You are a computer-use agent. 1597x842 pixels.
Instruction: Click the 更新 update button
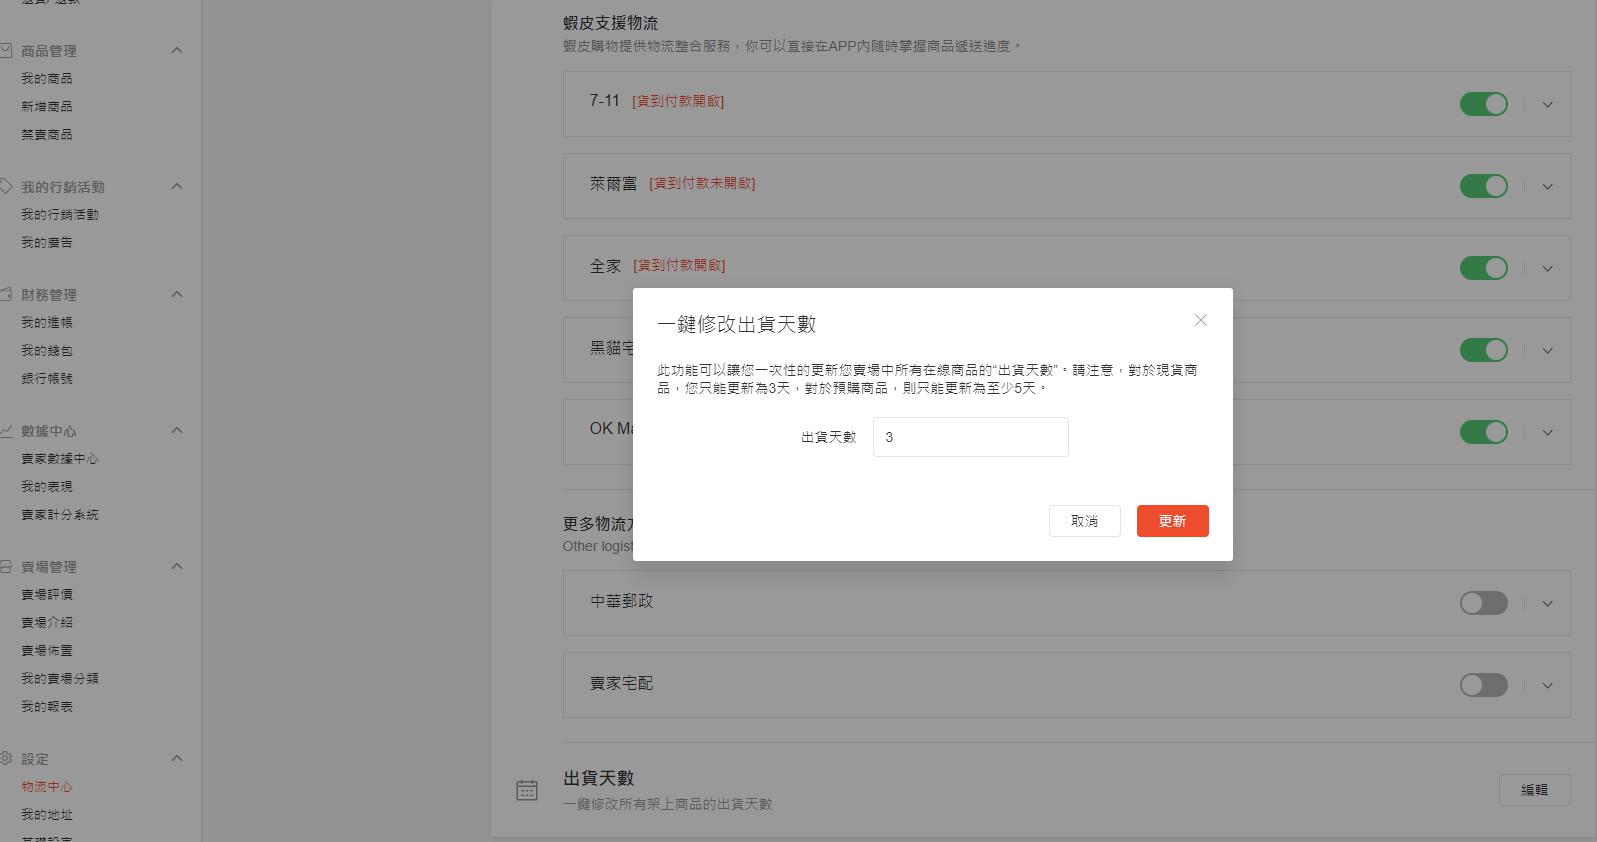coord(1172,521)
